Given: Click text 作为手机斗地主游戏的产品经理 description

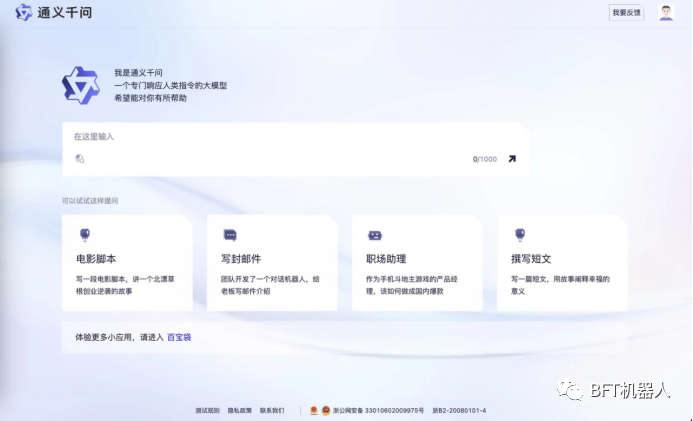Looking at the screenshot, I should pos(411,285).
